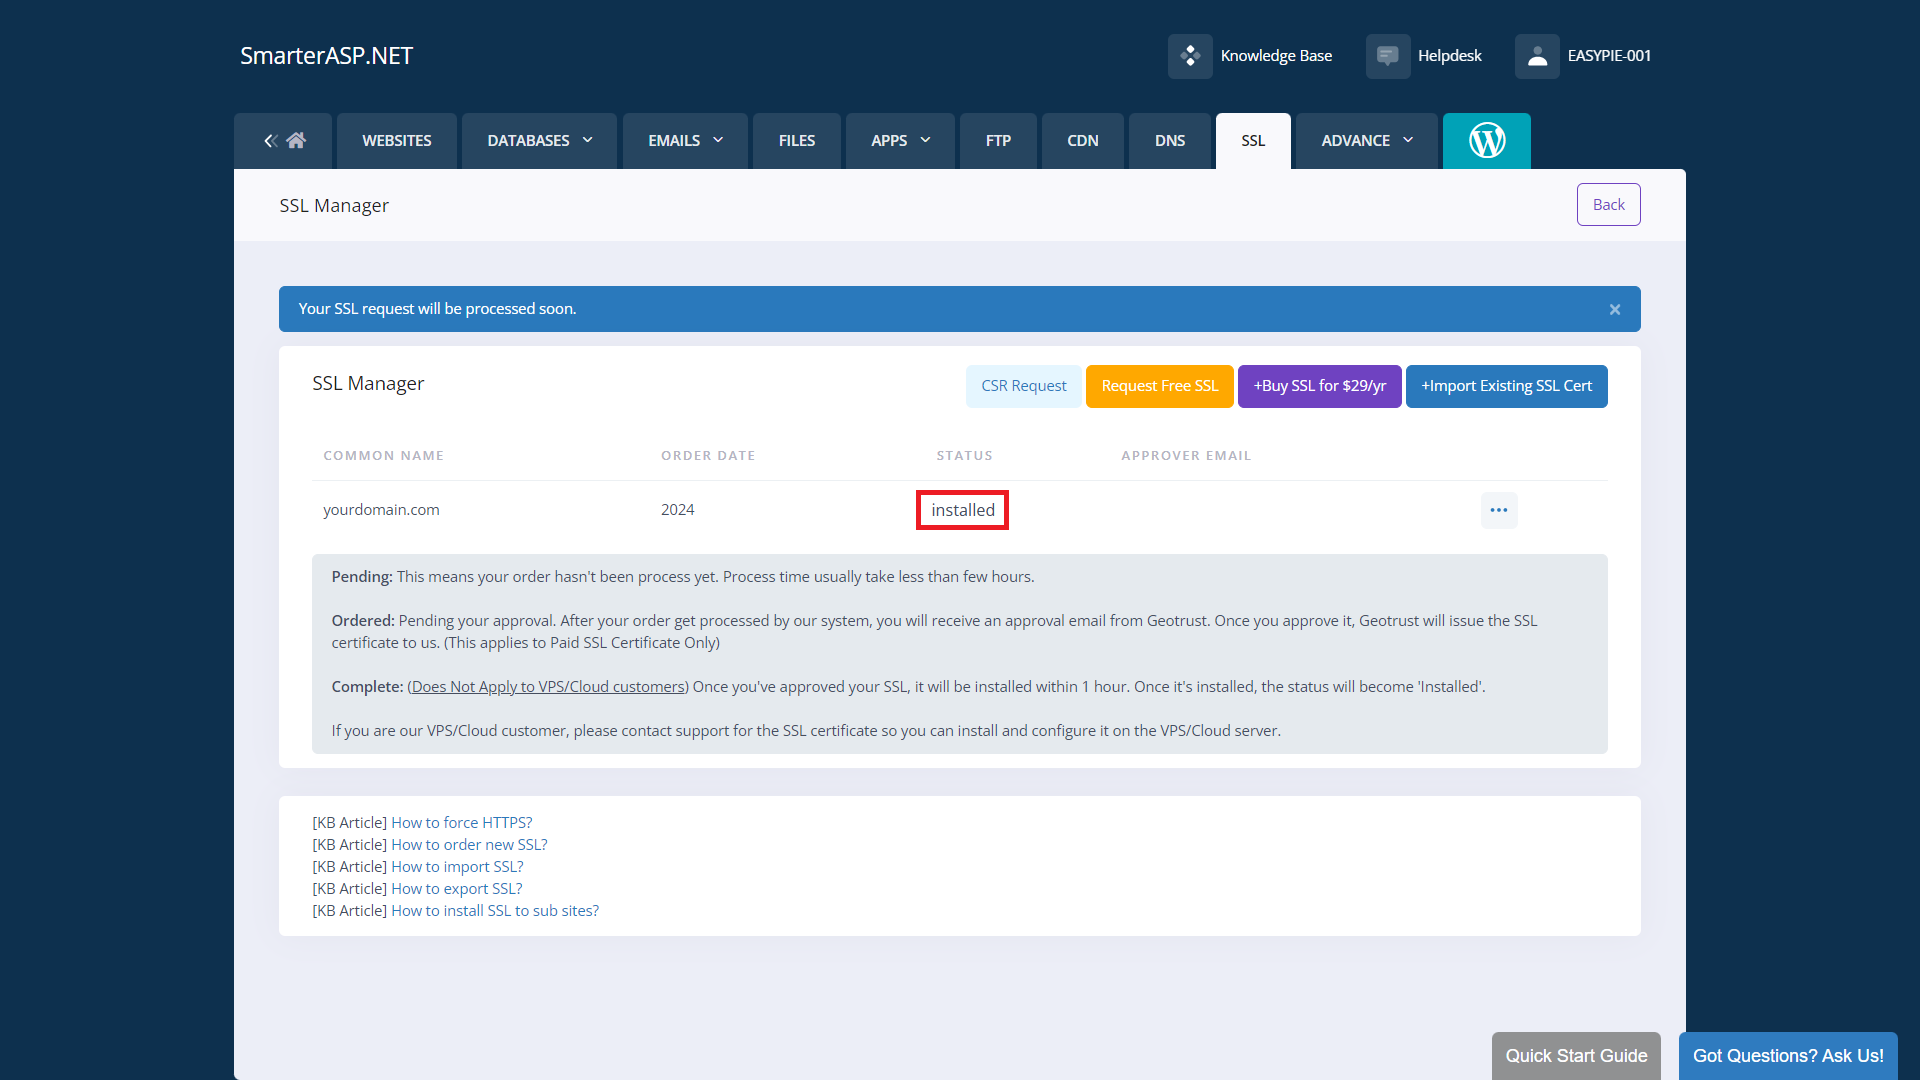Open the Knowledge Base
The image size is (1920, 1080).
(1250, 55)
